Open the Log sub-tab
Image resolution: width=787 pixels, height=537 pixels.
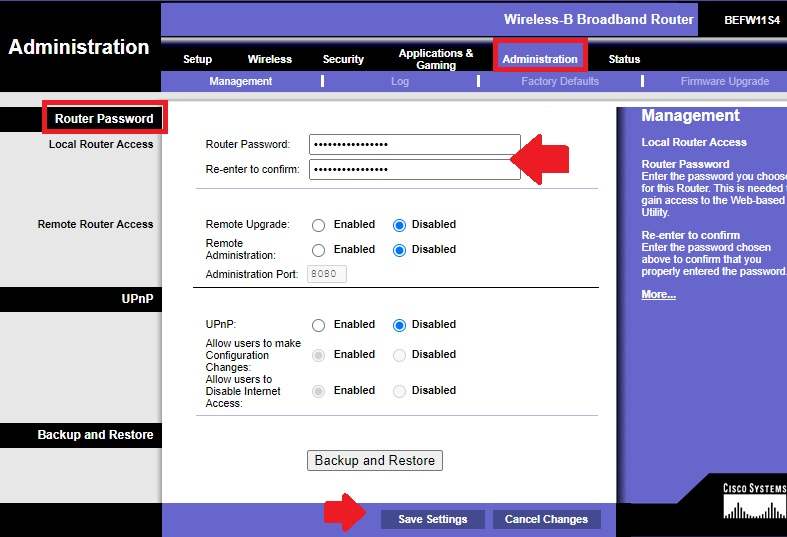[x=400, y=81]
